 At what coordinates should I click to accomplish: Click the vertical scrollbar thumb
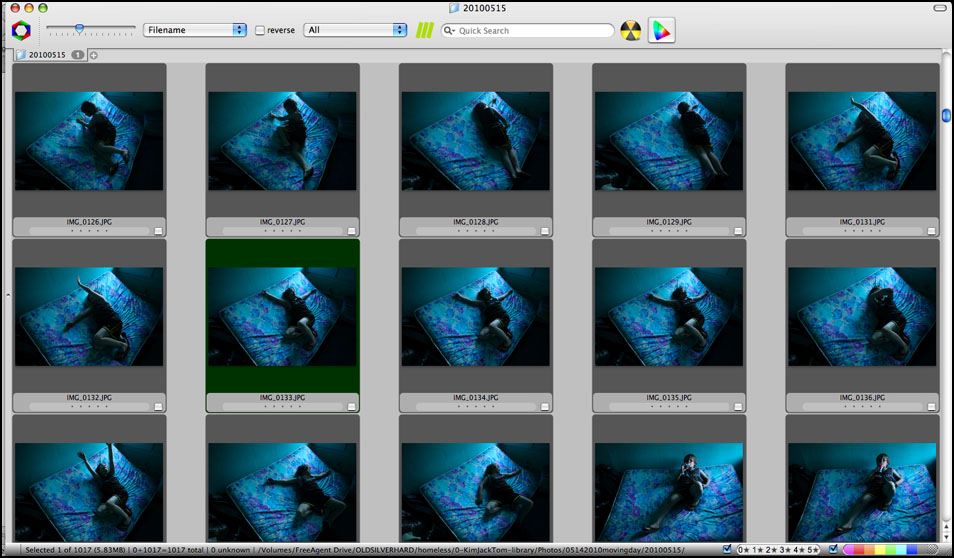point(946,114)
